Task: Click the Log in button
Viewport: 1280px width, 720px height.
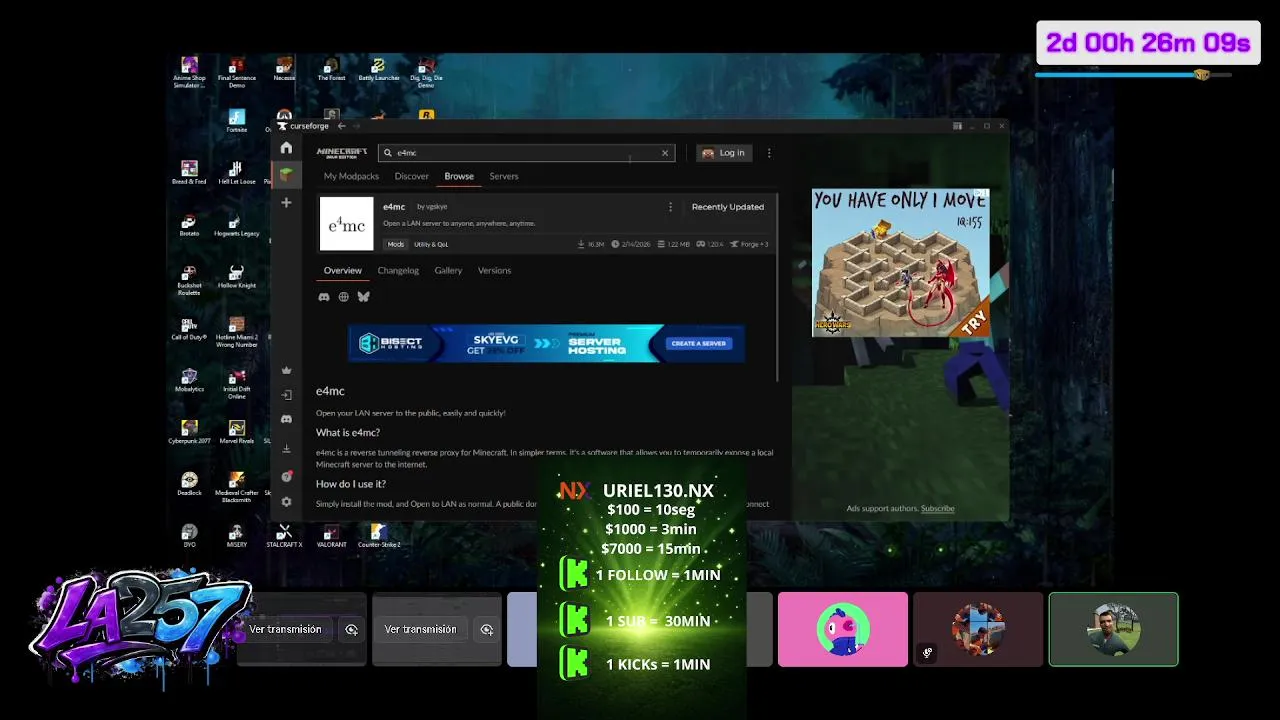Action: pyautogui.click(x=724, y=153)
